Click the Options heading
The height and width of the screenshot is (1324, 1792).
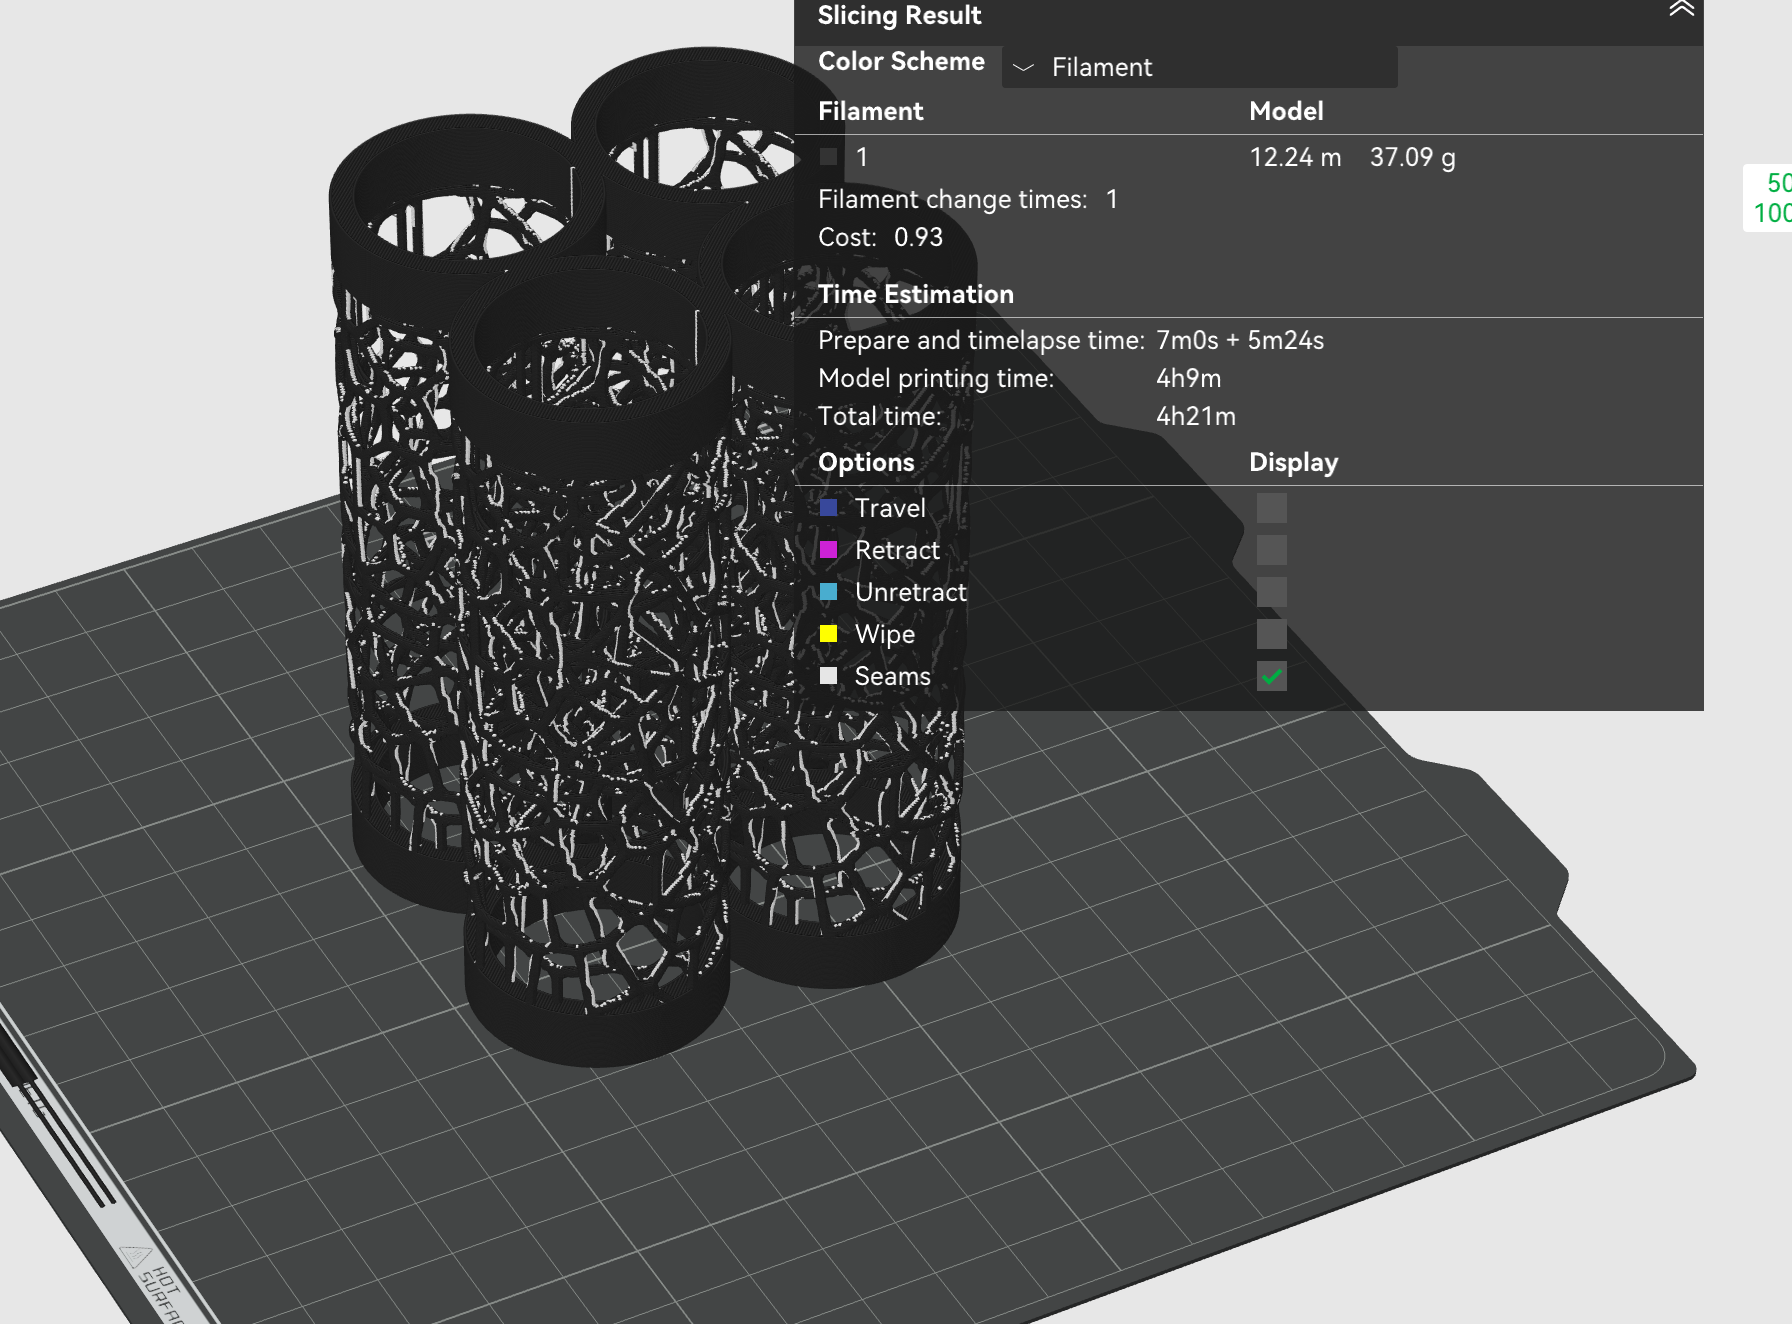(x=866, y=462)
